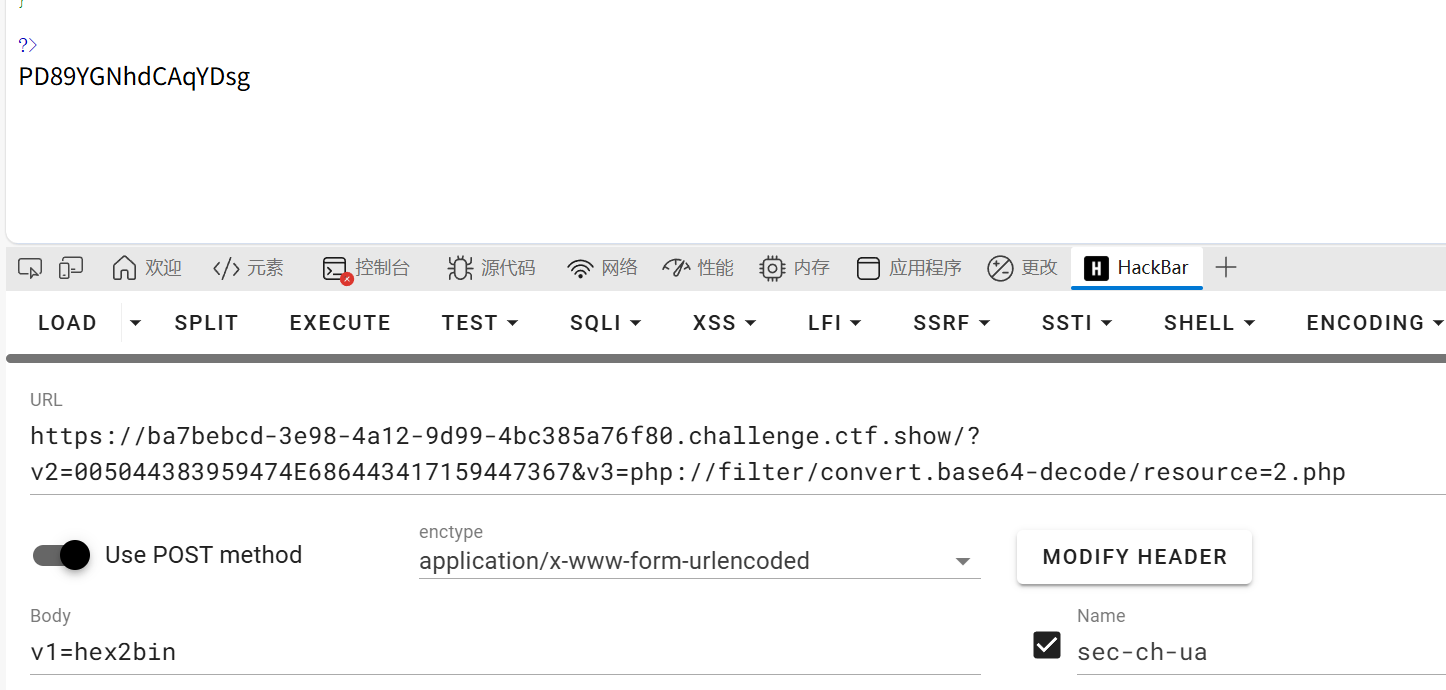Click the Body input field
The height and width of the screenshot is (690, 1446).
tap(500, 653)
